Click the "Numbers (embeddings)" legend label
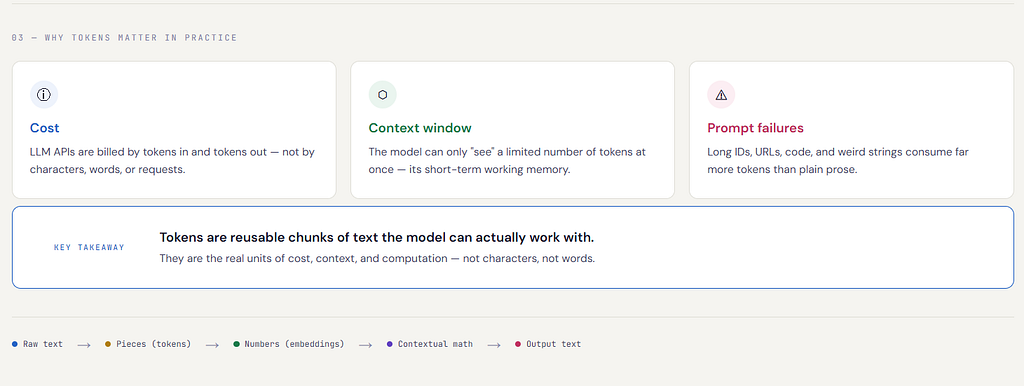The image size is (1024, 386). pos(294,344)
